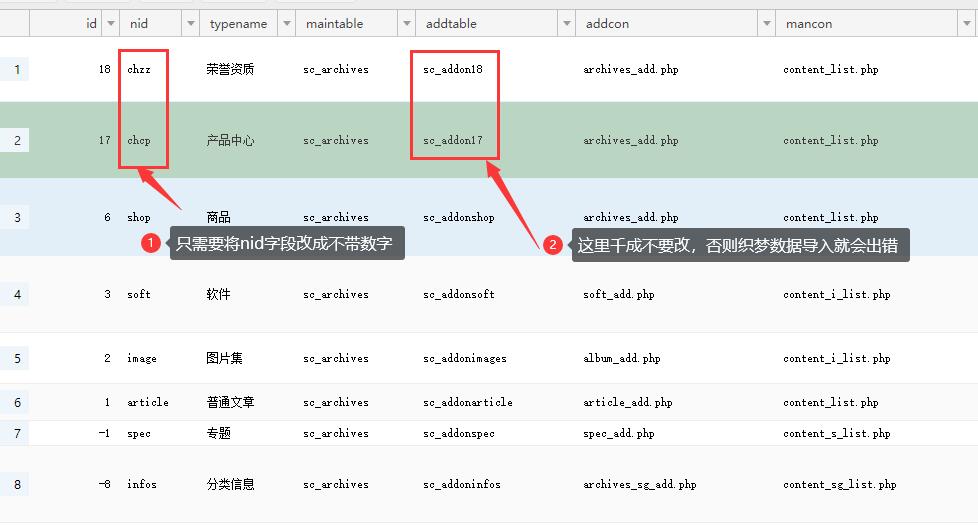Viewport: 978px width, 532px height.
Task: Click the addcon cell 'article_add.php'
Action: (627, 402)
